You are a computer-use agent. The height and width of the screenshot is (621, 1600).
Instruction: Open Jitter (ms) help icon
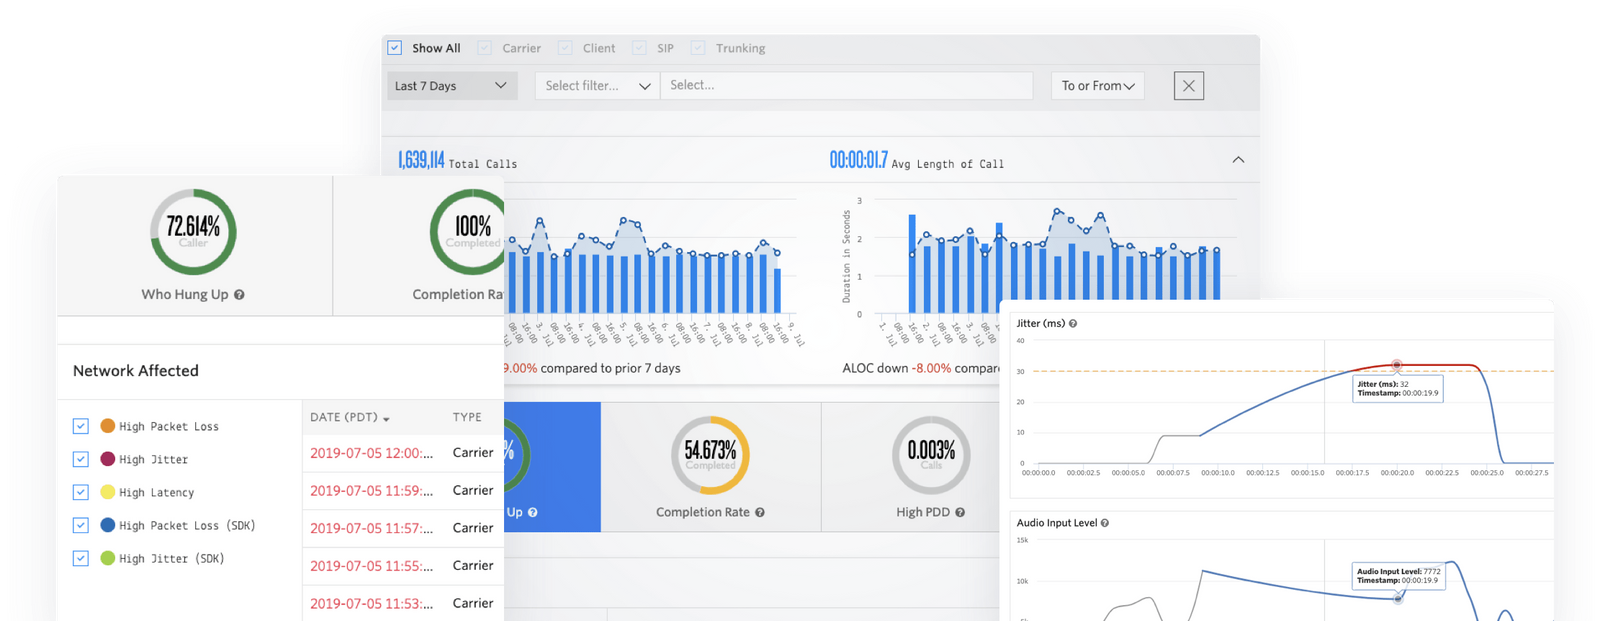[1073, 324]
